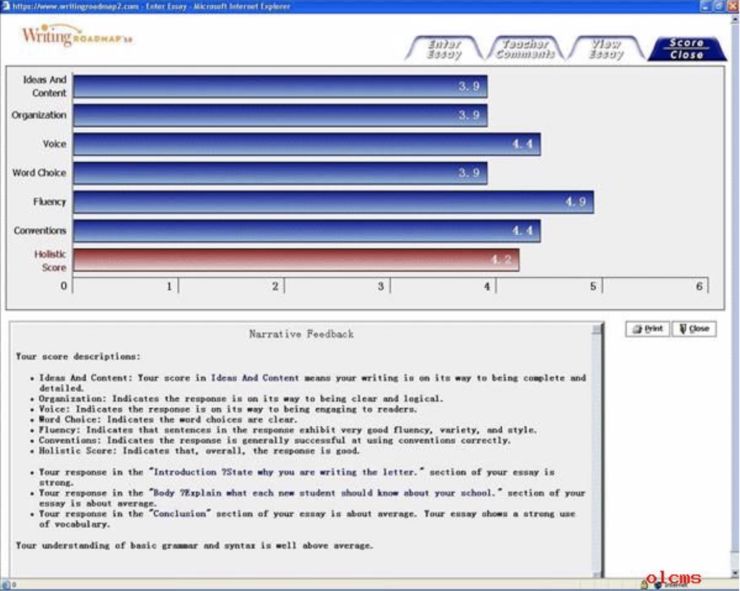The width and height of the screenshot is (740, 591).
Task: Click the Holistic Score axis label
Action: [50, 261]
